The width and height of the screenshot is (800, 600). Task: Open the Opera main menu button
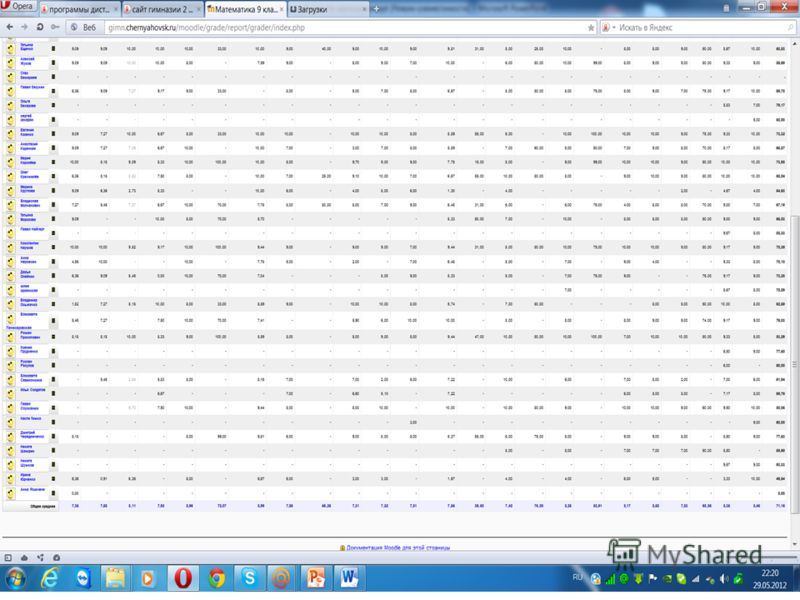pos(17,6)
